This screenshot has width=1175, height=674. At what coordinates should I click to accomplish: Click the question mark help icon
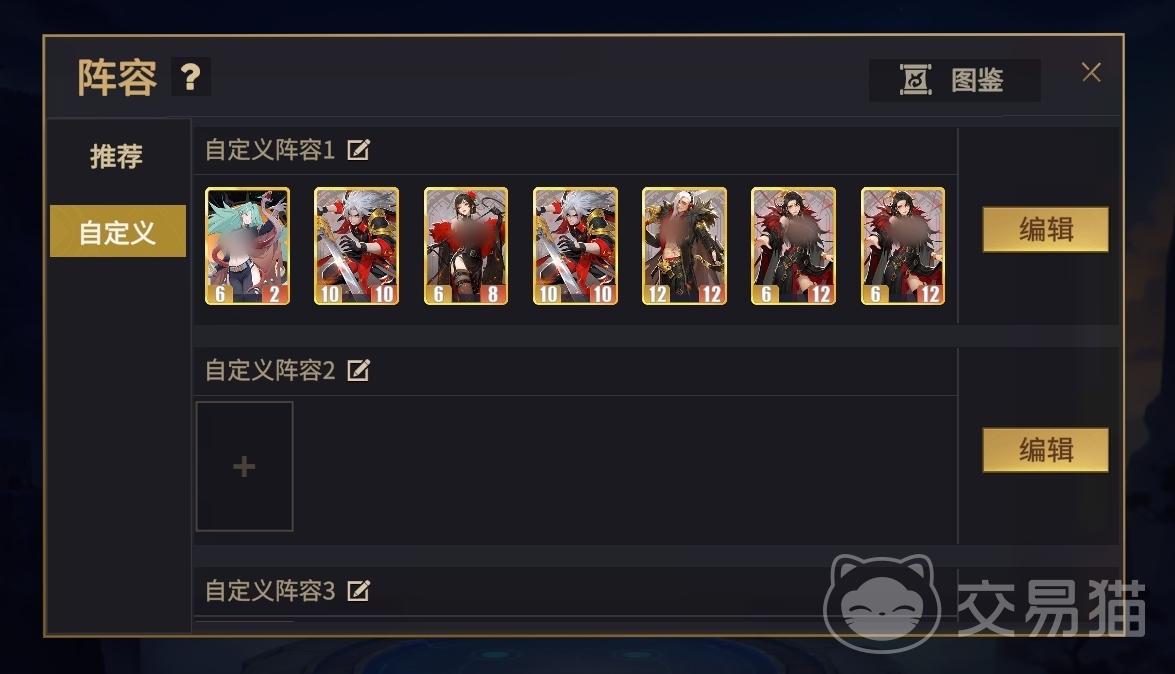(x=190, y=76)
